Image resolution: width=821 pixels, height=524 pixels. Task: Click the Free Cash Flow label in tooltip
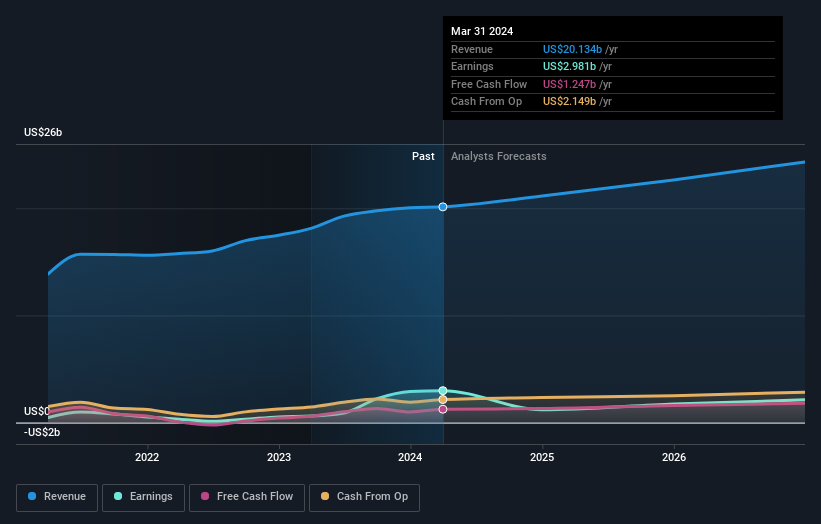tap(489, 84)
